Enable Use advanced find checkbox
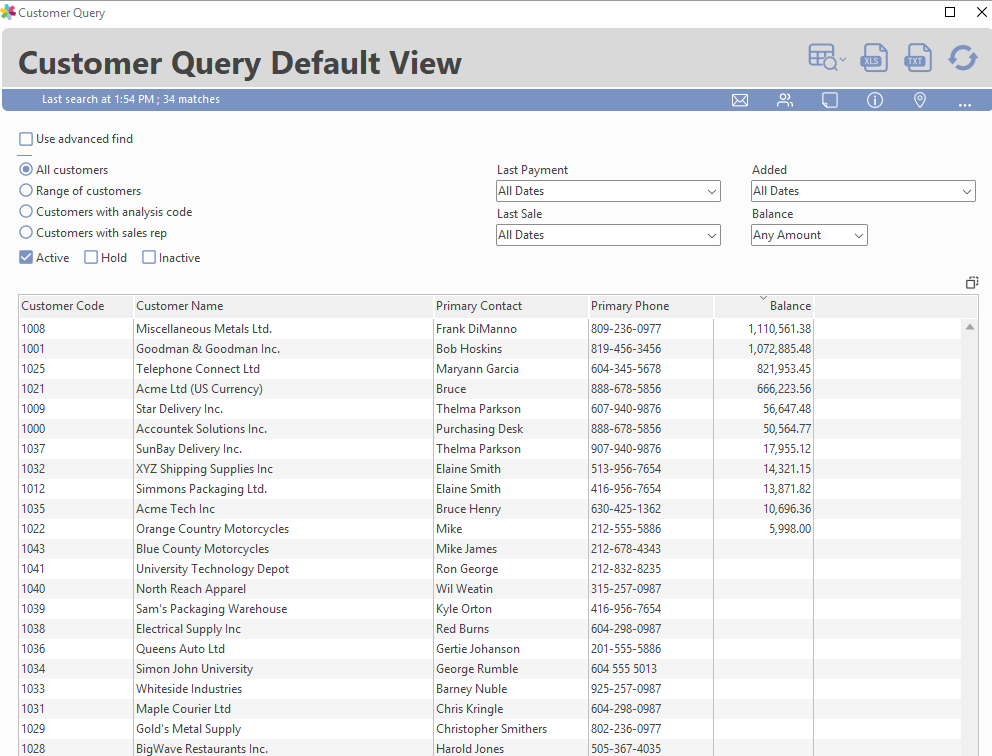The width and height of the screenshot is (992, 756). coord(26,139)
